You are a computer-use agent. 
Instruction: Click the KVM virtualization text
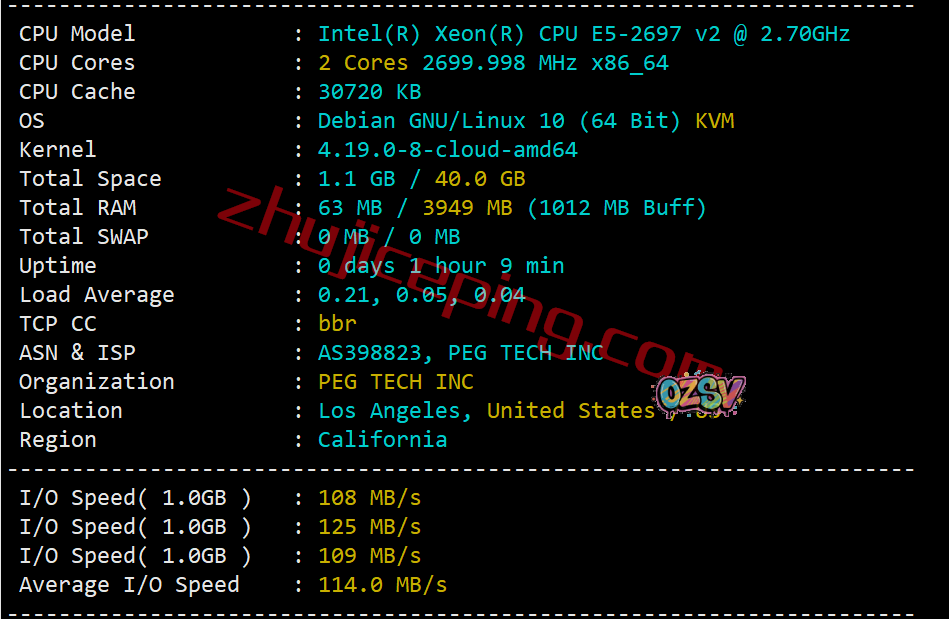coord(714,121)
